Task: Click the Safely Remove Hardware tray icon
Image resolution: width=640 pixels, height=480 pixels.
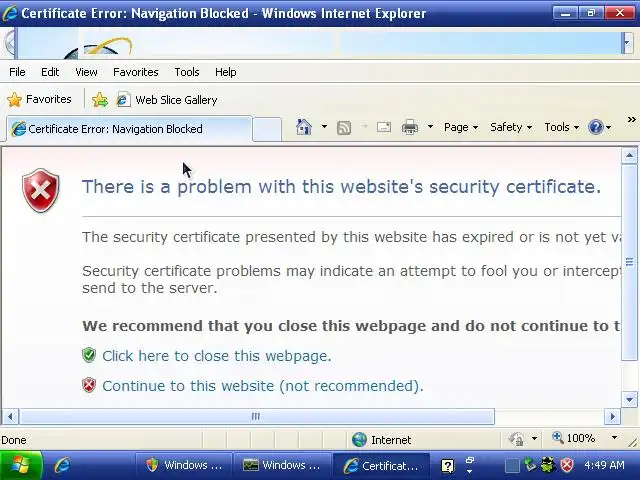Action: point(530,464)
